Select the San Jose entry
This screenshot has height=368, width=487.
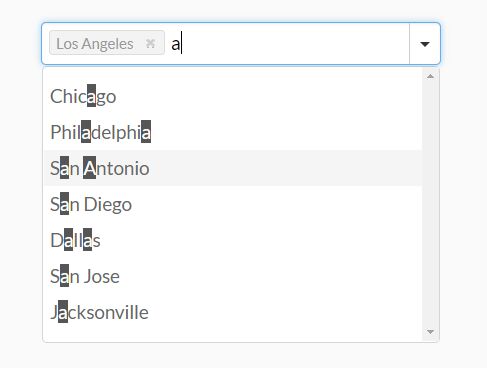pos(233,276)
